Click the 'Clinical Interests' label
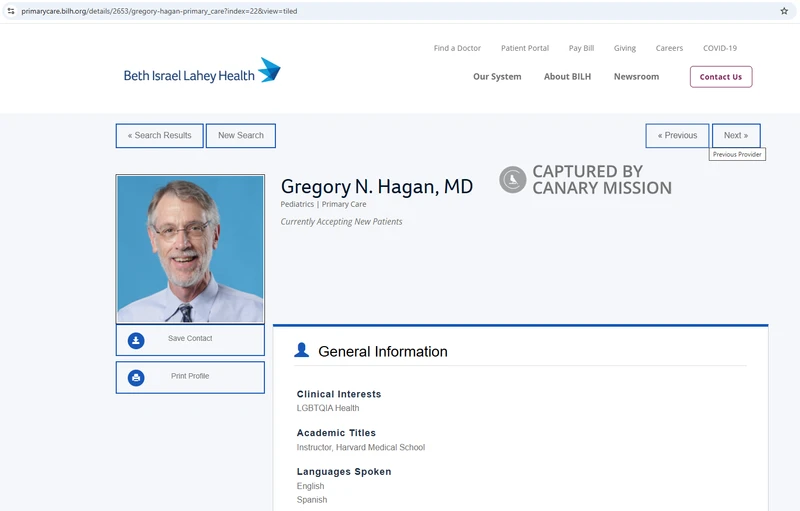 coord(339,394)
